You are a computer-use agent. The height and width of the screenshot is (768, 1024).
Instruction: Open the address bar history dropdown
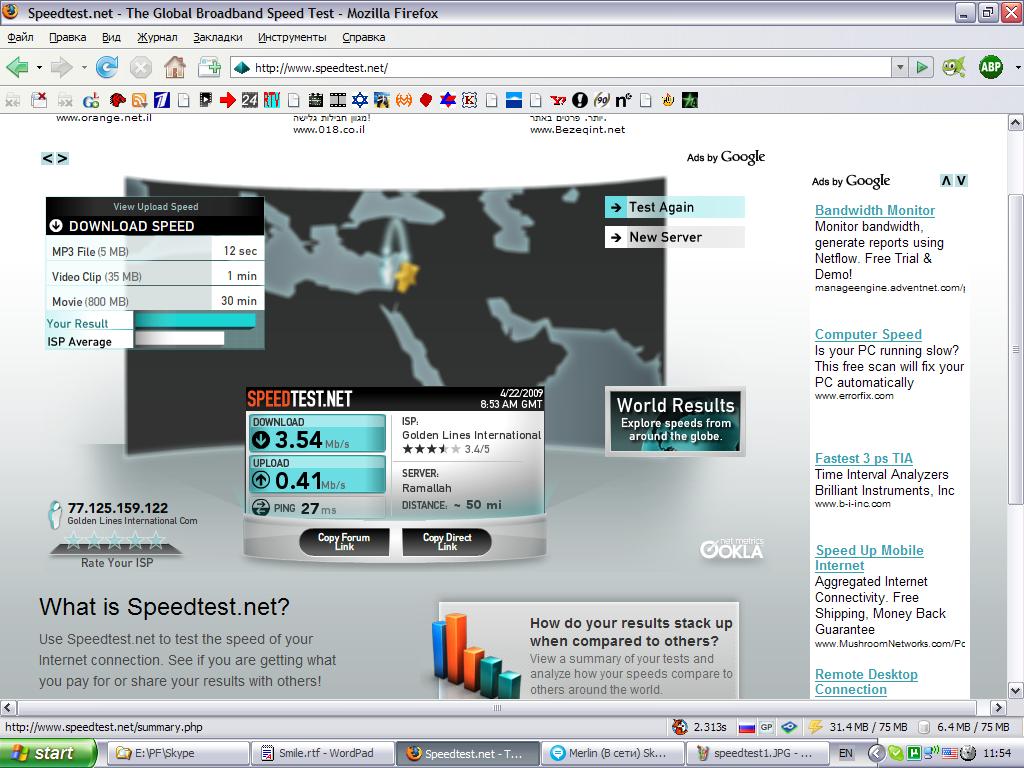(900, 67)
